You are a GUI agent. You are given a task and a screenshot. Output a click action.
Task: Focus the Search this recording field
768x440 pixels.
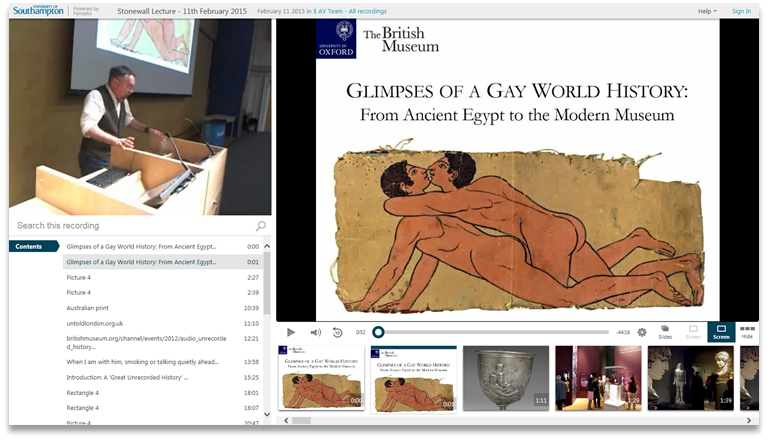pyautogui.click(x=132, y=225)
